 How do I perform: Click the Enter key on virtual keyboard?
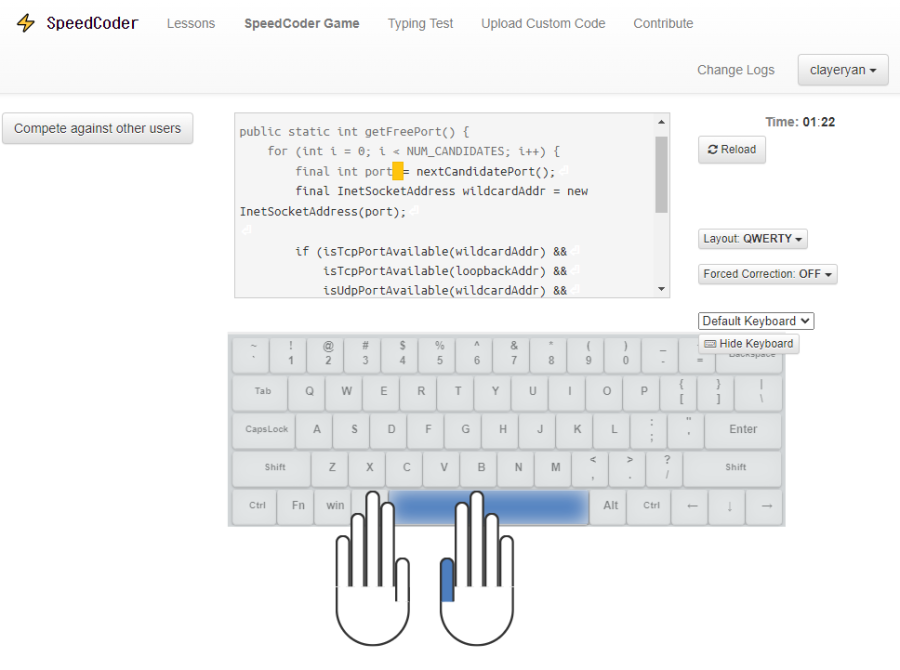pyautogui.click(x=743, y=429)
